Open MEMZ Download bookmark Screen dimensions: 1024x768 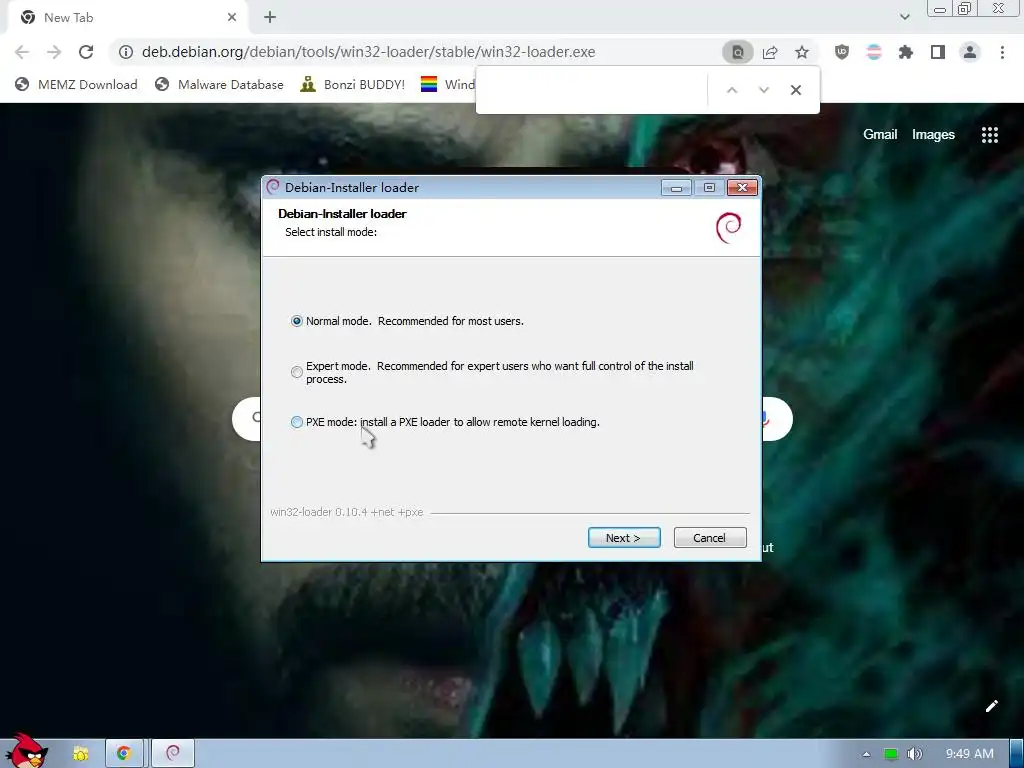(x=76, y=84)
